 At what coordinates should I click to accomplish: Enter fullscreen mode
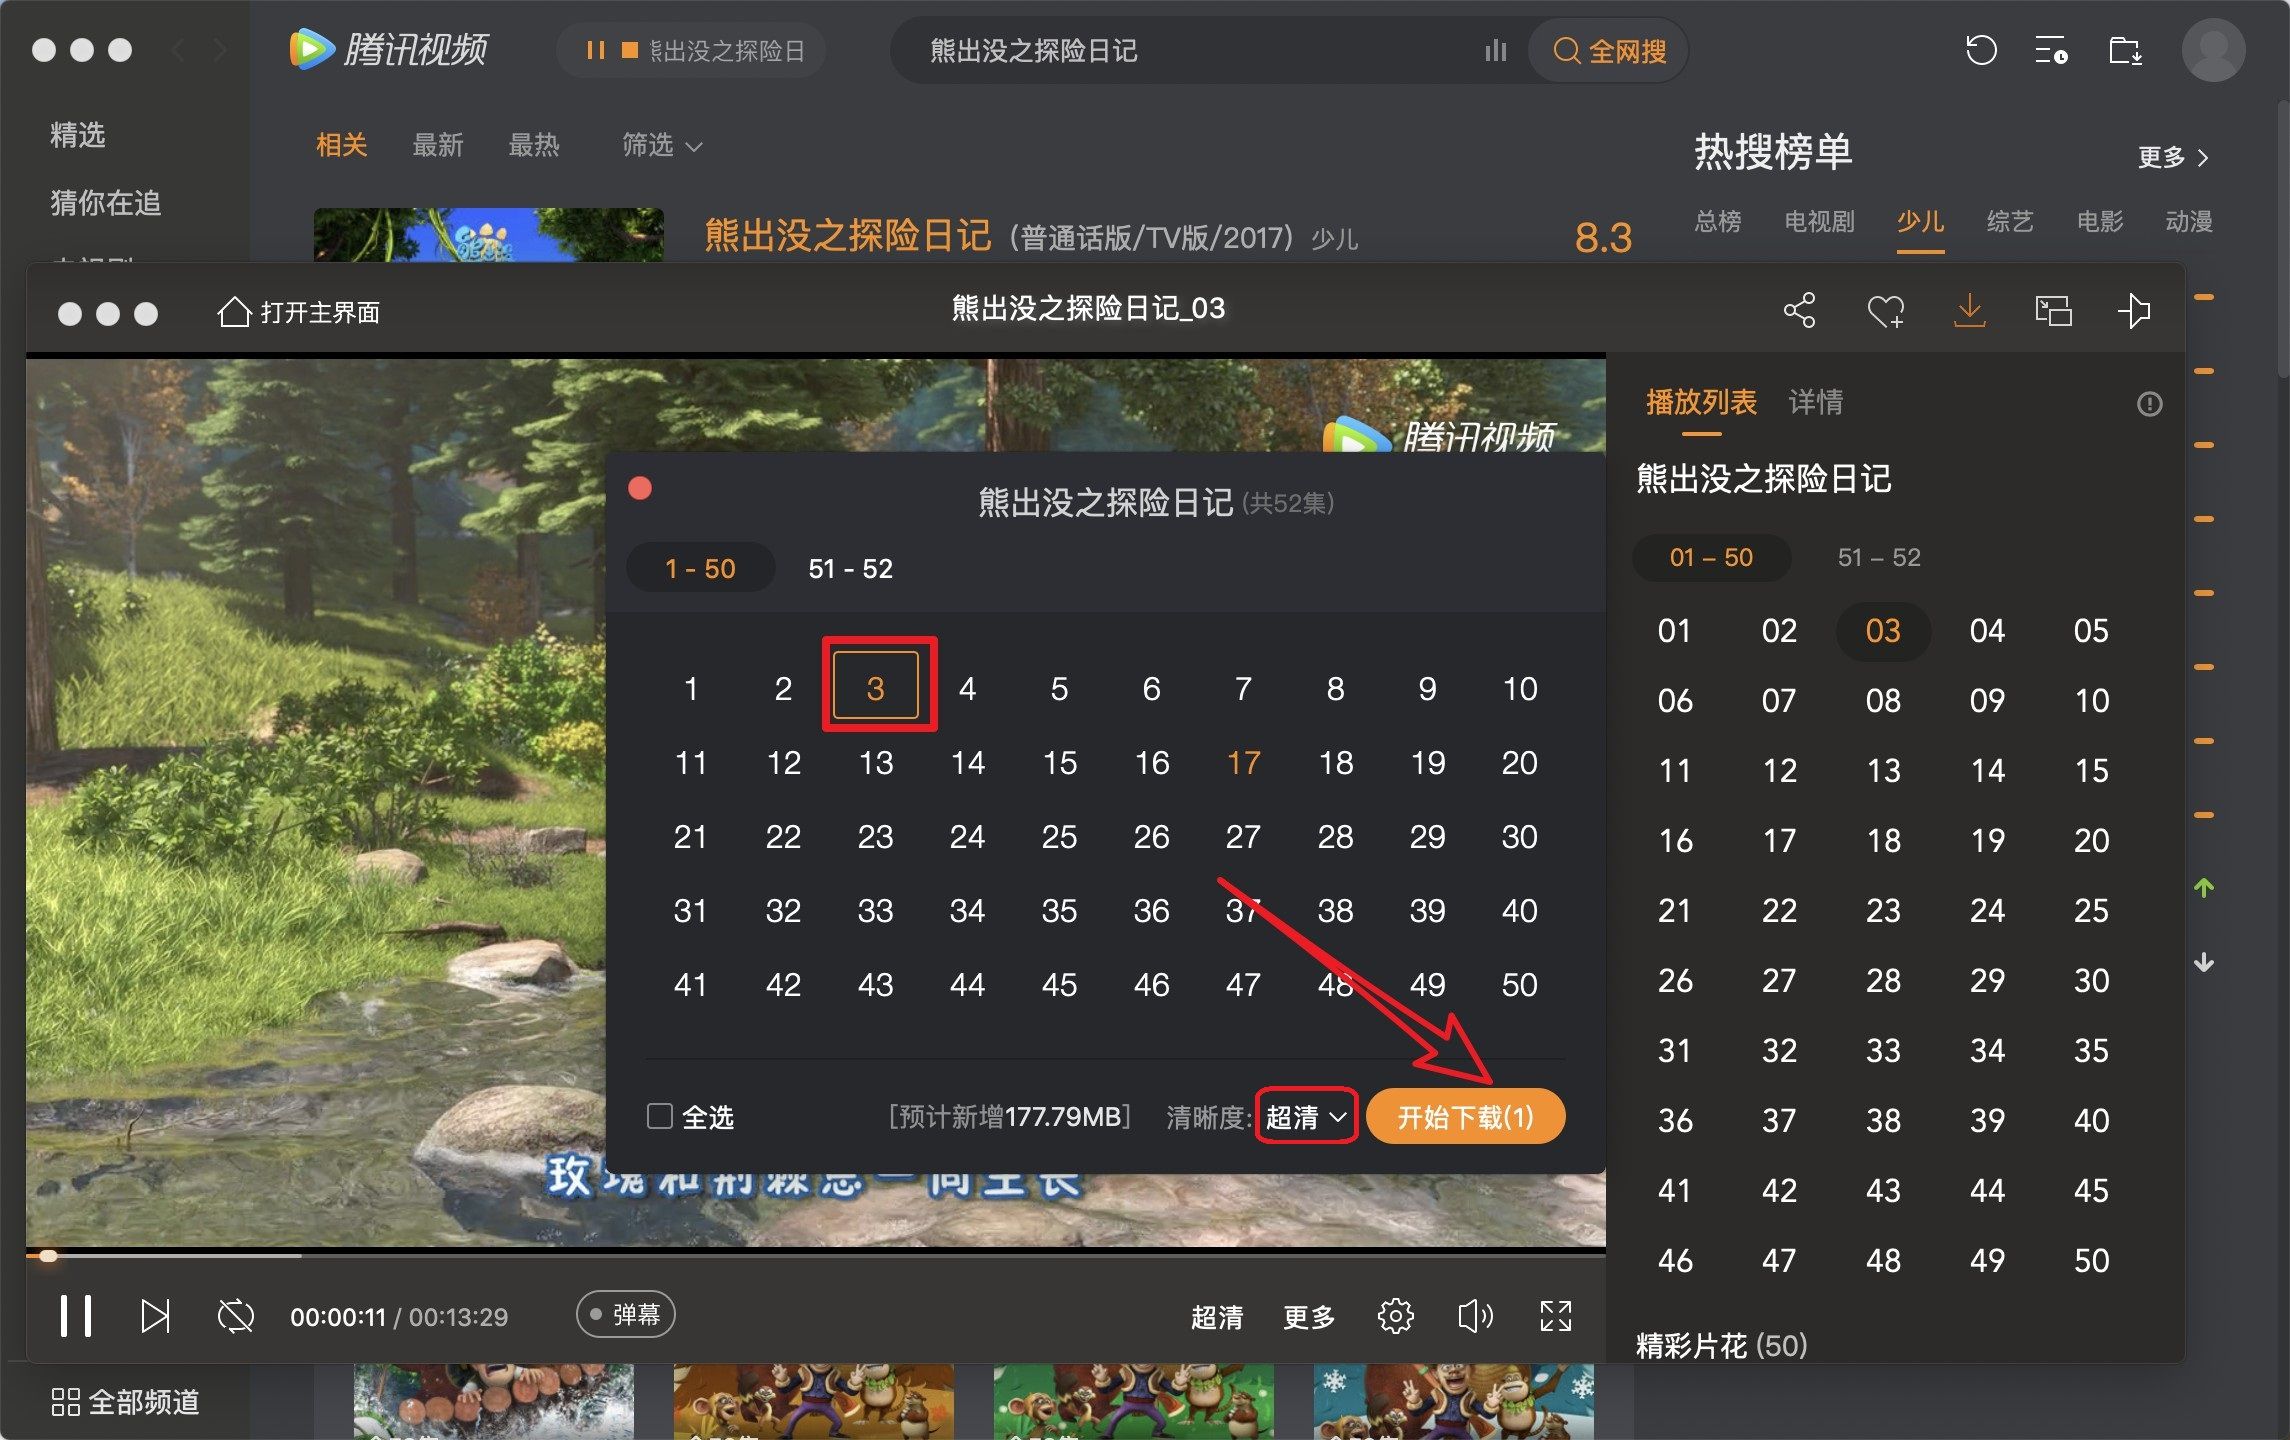1556,1316
